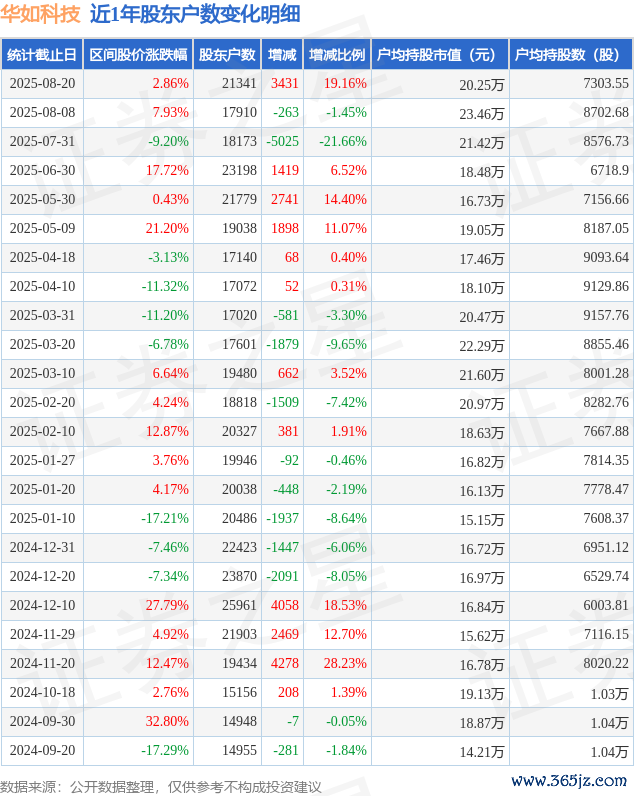Select the 增减比例 column header
This screenshot has width=634, height=796.
[x=337, y=54]
